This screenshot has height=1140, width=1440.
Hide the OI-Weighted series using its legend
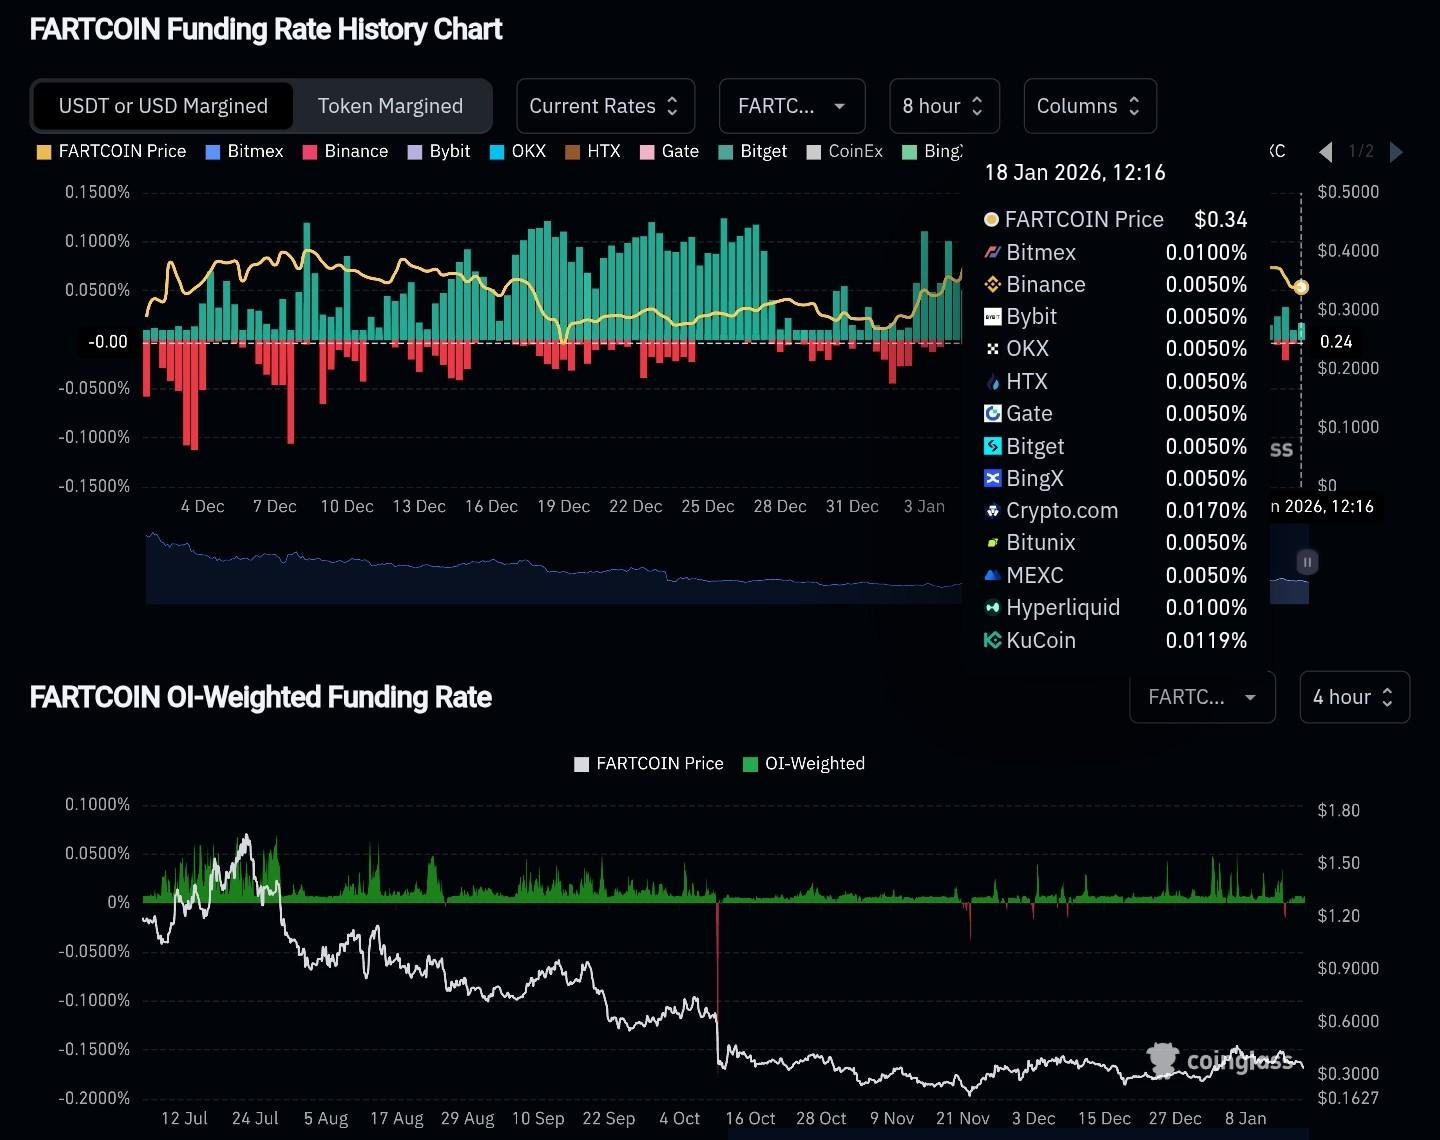(803, 763)
